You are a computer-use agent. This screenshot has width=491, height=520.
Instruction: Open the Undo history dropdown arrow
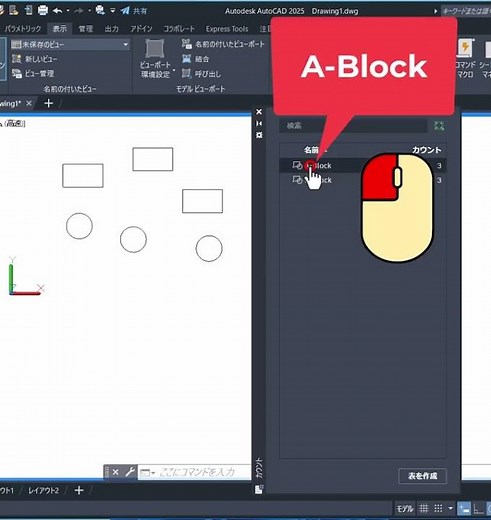(x=68, y=11)
